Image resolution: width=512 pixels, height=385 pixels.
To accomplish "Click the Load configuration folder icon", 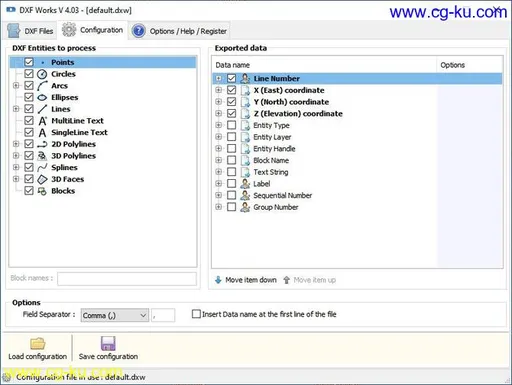I will pyautogui.click(x=38, y=343).
